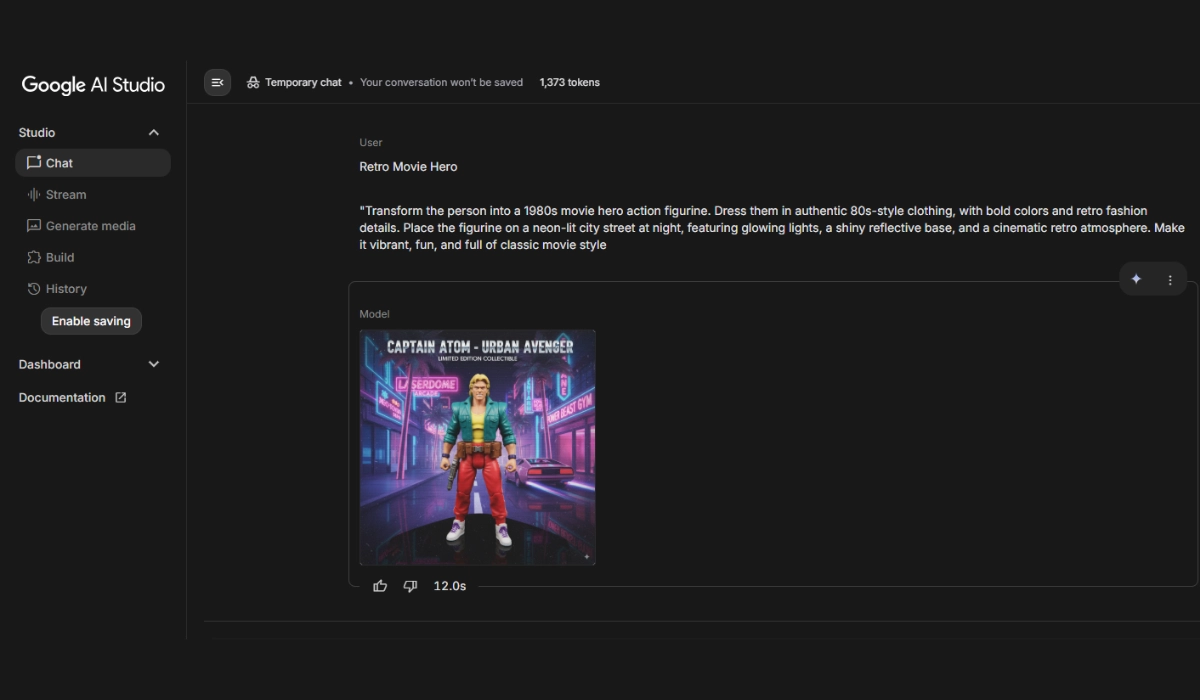Viewport: 1200px width, 700px height.
Task: Open History from the sidebar
Action: pyautogui.click(x=66, y=289)
